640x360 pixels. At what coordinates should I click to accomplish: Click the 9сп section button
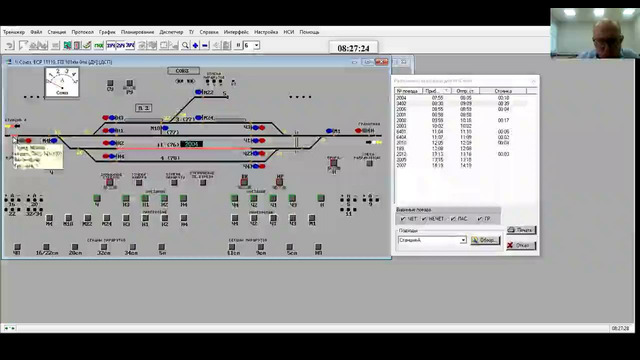point(260,247)
